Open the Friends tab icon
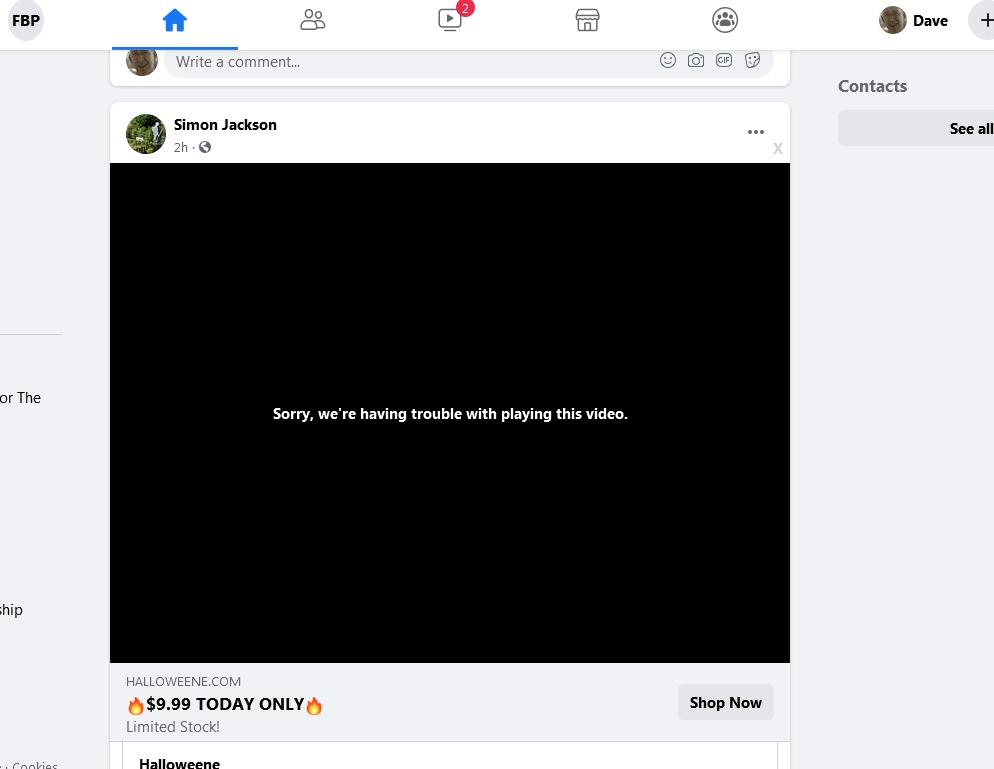Viewport: 994px width, 769px height. [x=312, y=21]
